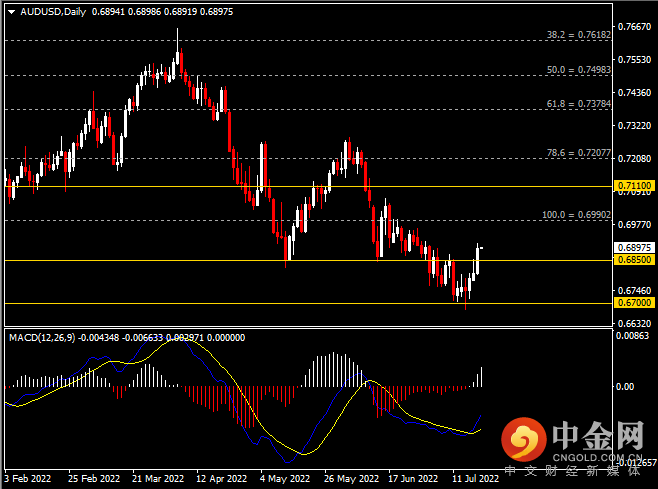658x489 pixels.
Task: Click the 17 Jun 2022 date label
Action: tap(413, 479)
